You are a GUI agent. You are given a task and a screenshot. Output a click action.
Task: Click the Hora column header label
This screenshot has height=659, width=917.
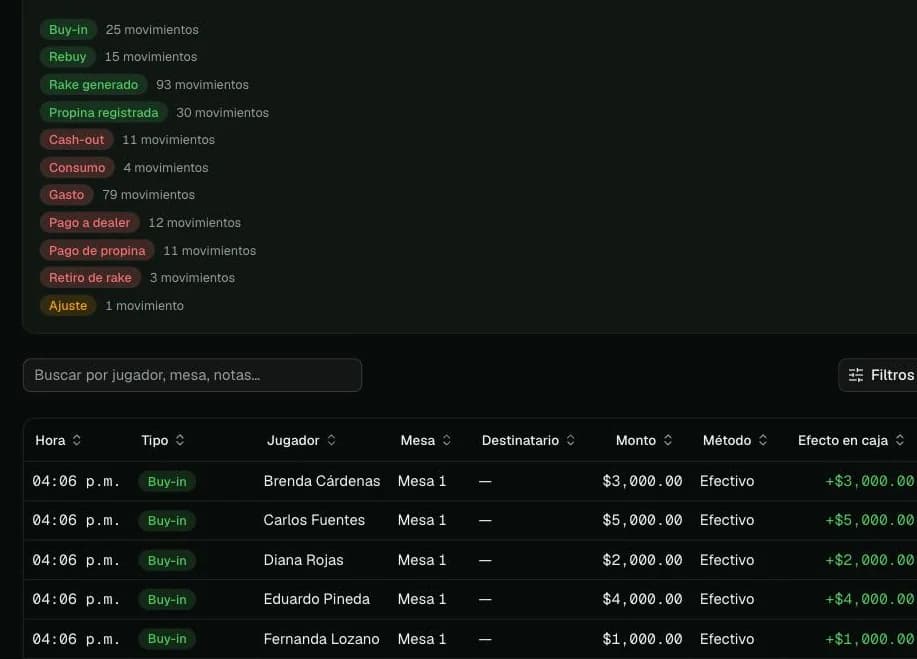[50, 440]
